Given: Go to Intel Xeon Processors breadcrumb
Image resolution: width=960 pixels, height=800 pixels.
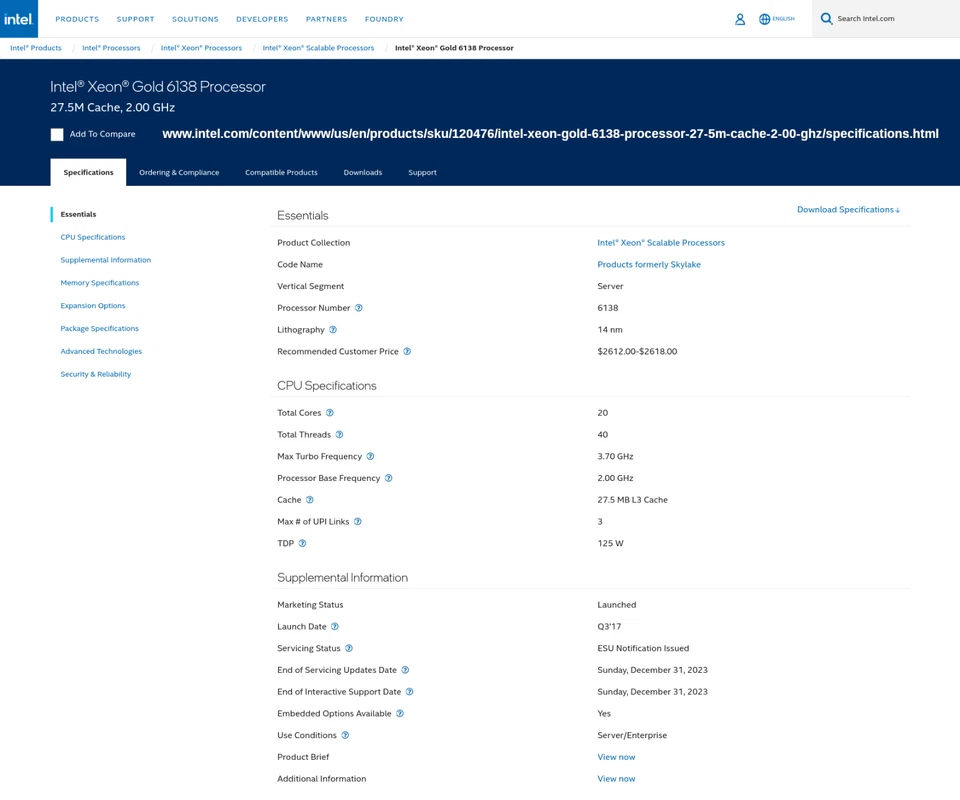Looking at the screenshot, I should tap(201, 48).
